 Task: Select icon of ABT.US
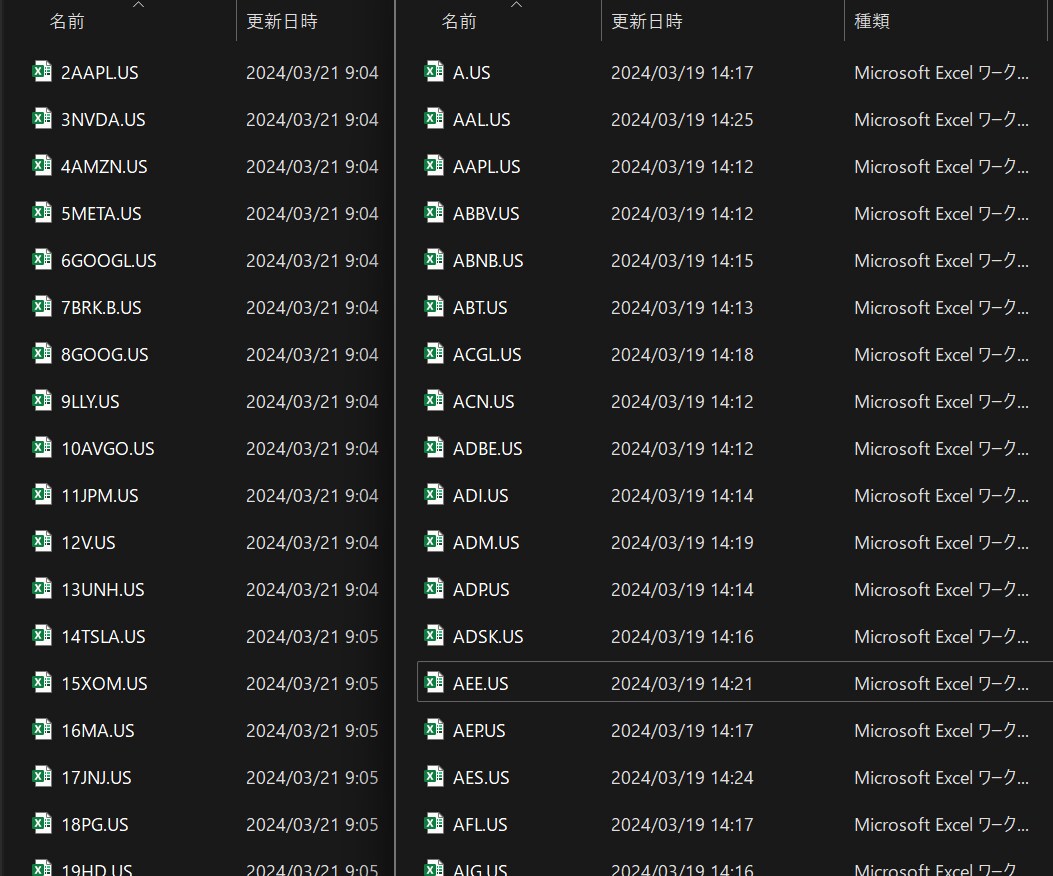coord(434,306)
